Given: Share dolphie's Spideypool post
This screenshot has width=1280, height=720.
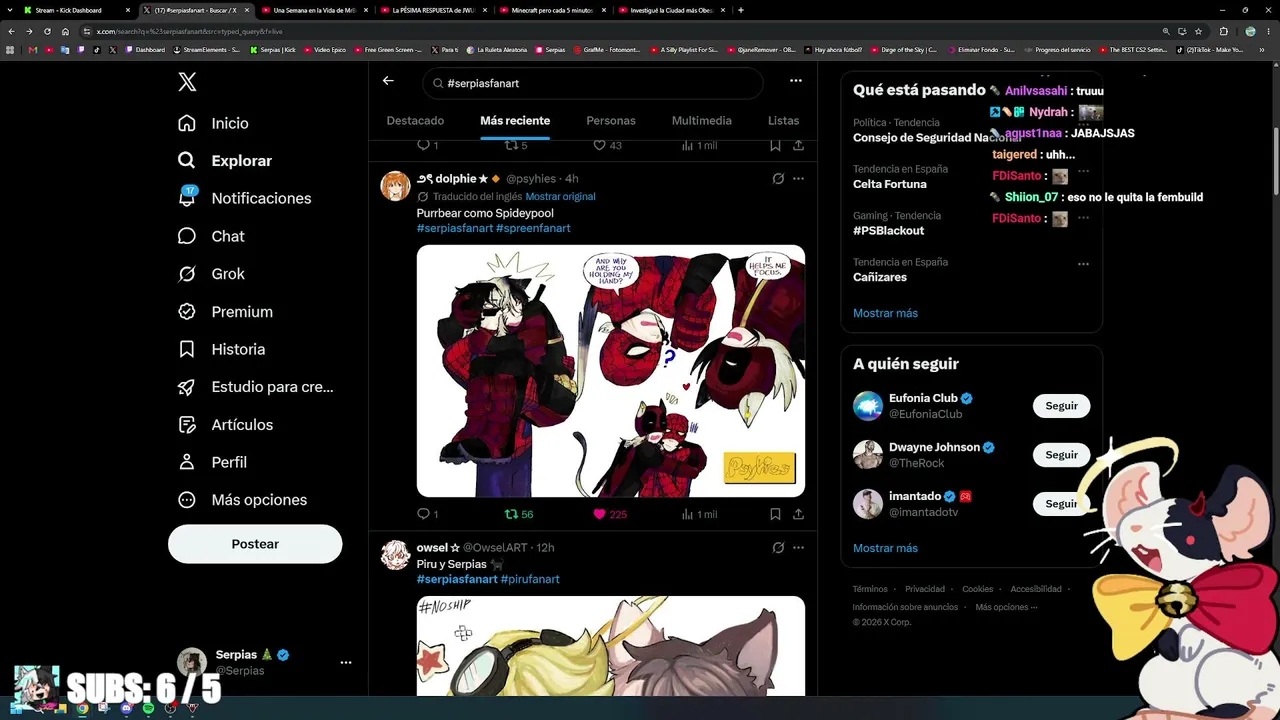Looking at the screenshot, I should [798, 514].
